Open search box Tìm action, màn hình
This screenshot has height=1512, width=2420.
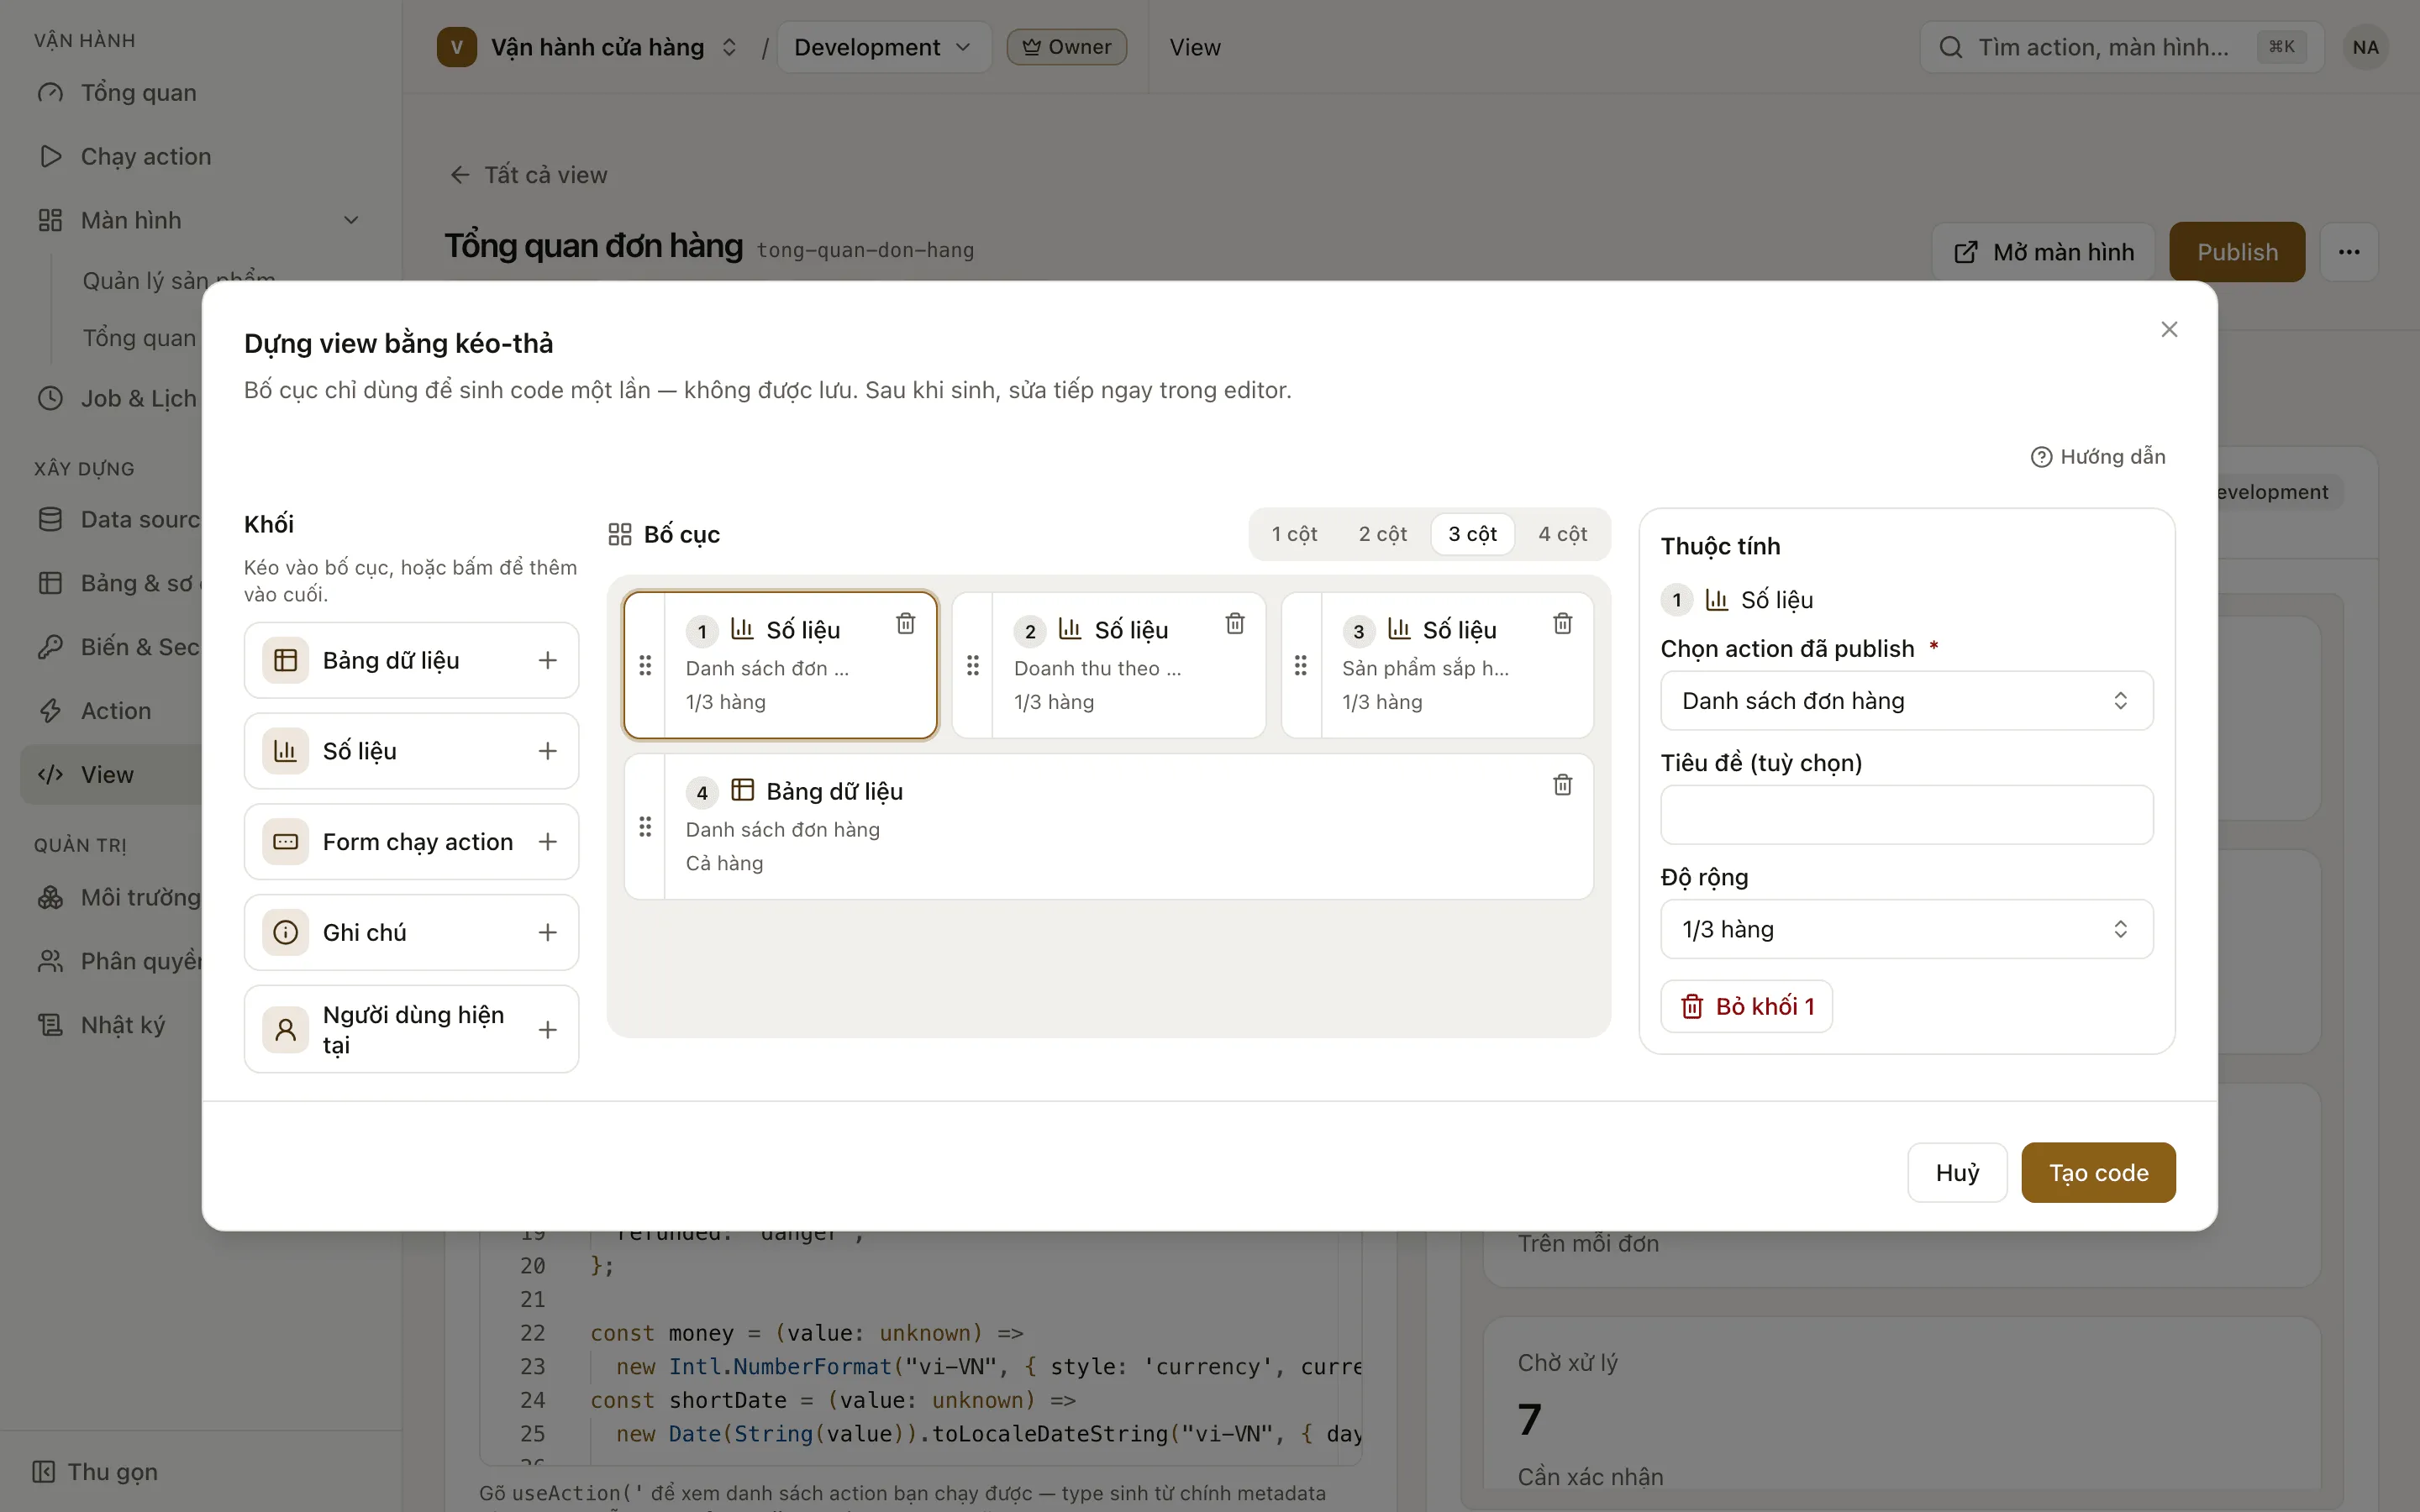2121,47
